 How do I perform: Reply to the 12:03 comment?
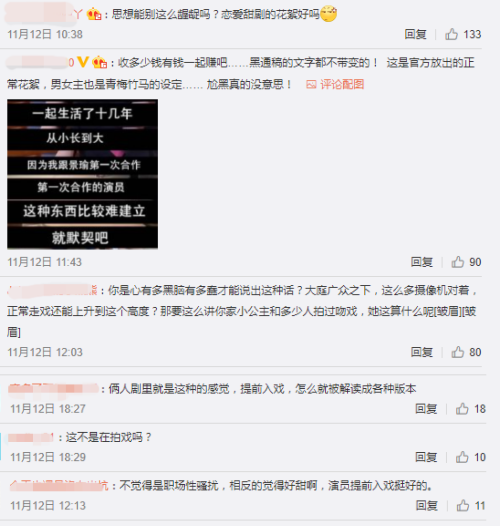422,352
